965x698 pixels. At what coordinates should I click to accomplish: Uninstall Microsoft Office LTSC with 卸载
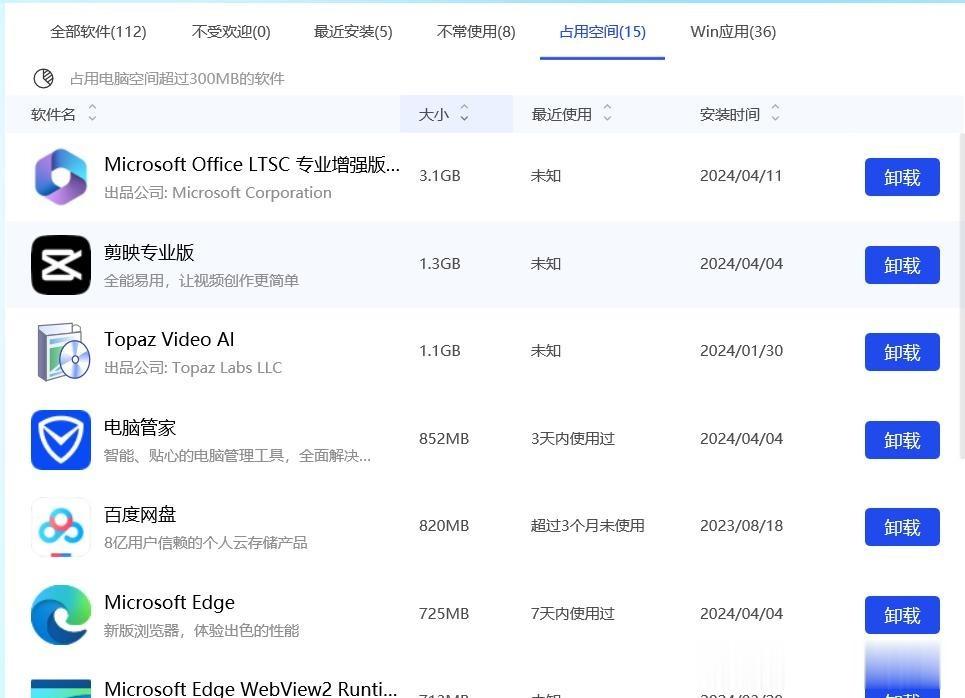point(902,177)
